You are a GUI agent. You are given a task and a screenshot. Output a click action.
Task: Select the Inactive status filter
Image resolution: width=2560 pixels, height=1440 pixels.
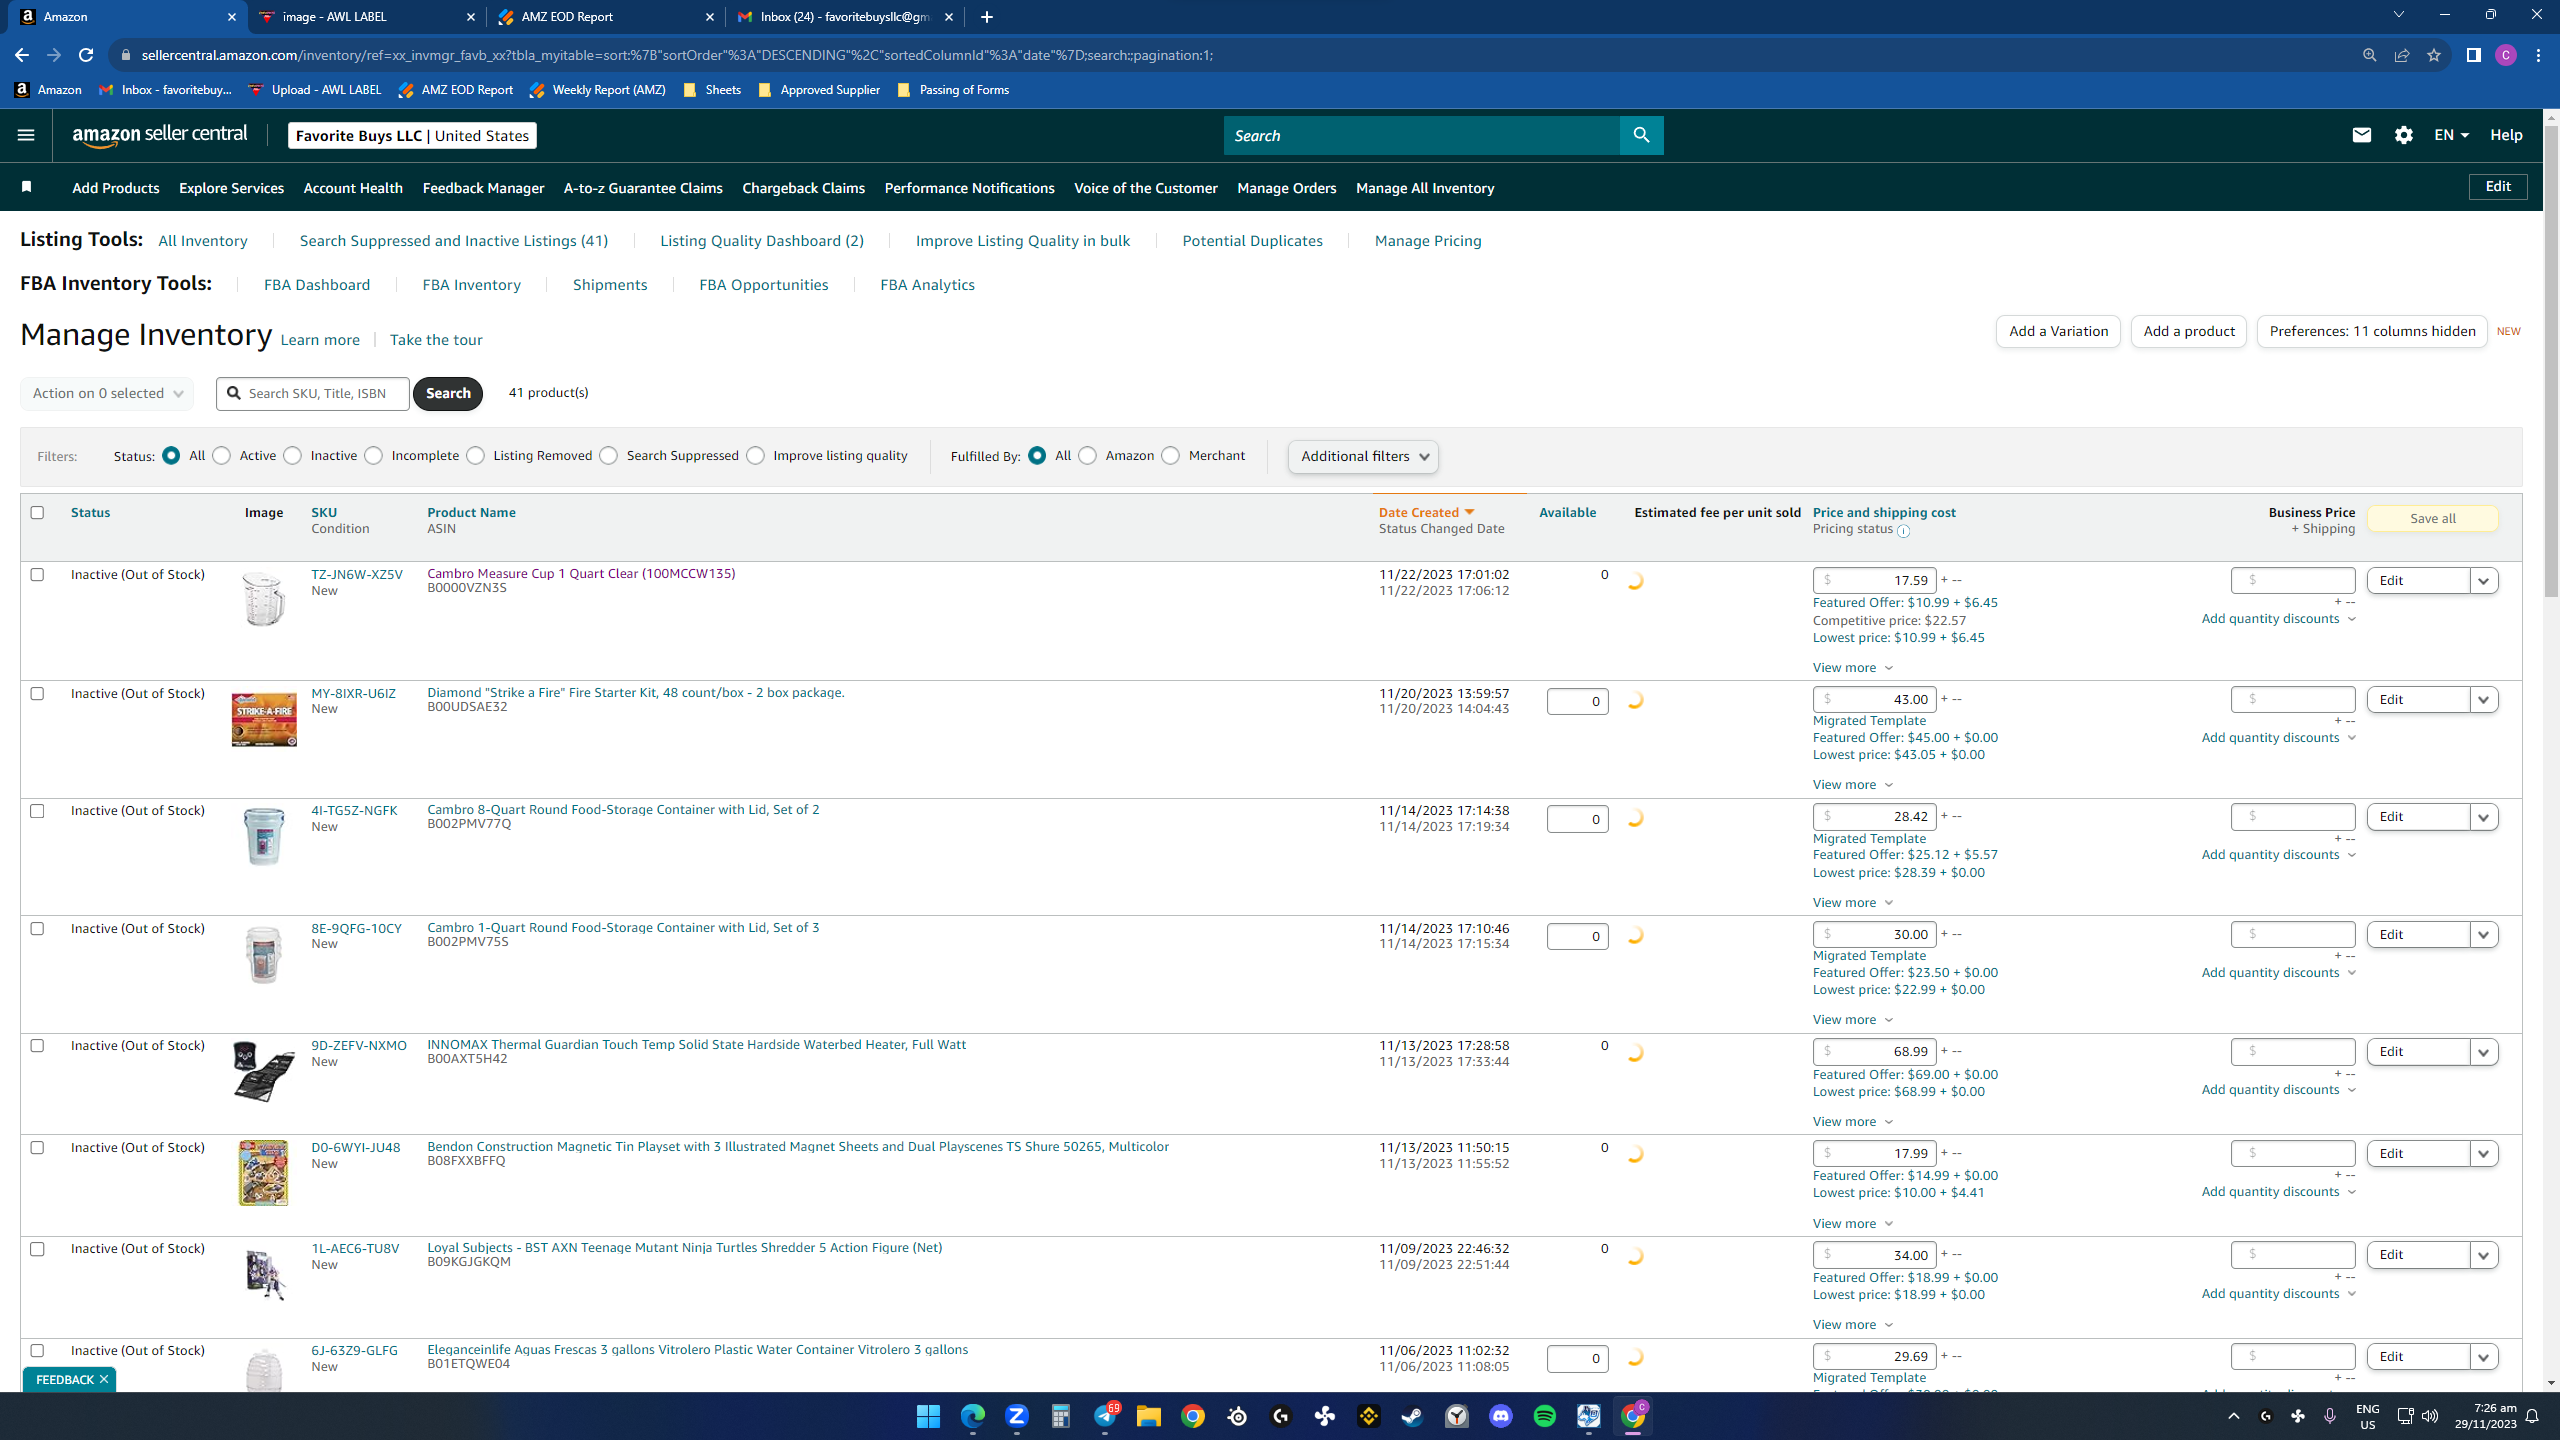[292, 456]
